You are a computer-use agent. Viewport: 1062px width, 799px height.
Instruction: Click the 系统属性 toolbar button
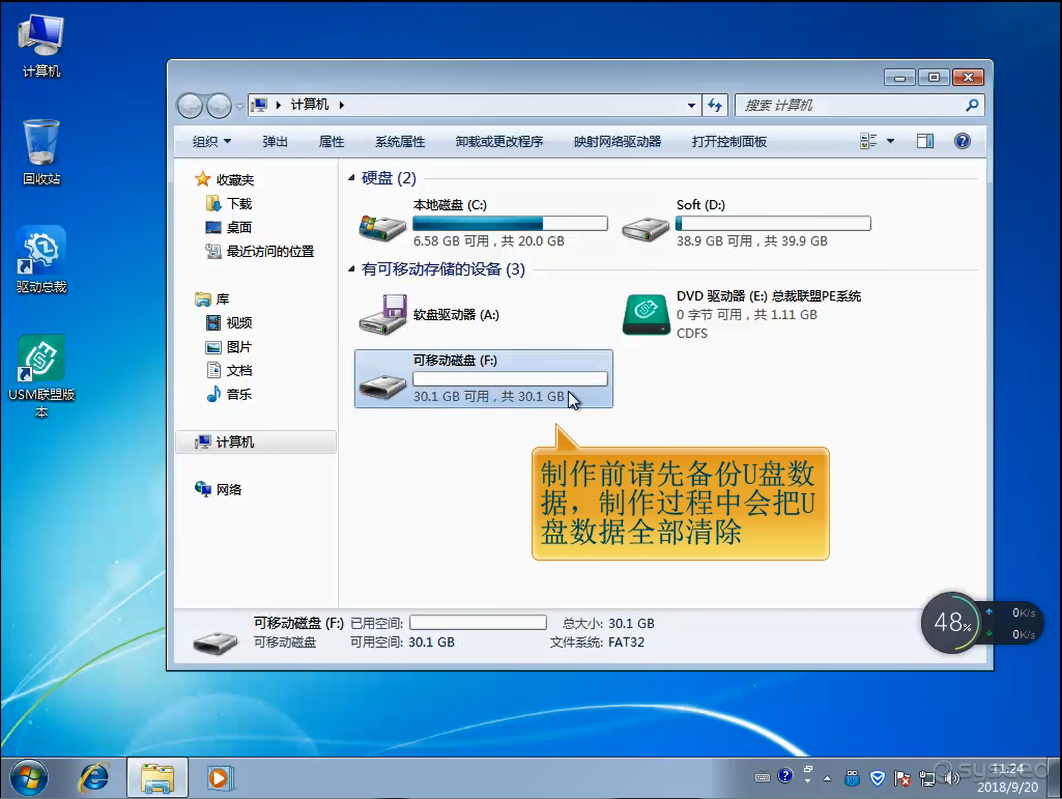click(400, 142)
